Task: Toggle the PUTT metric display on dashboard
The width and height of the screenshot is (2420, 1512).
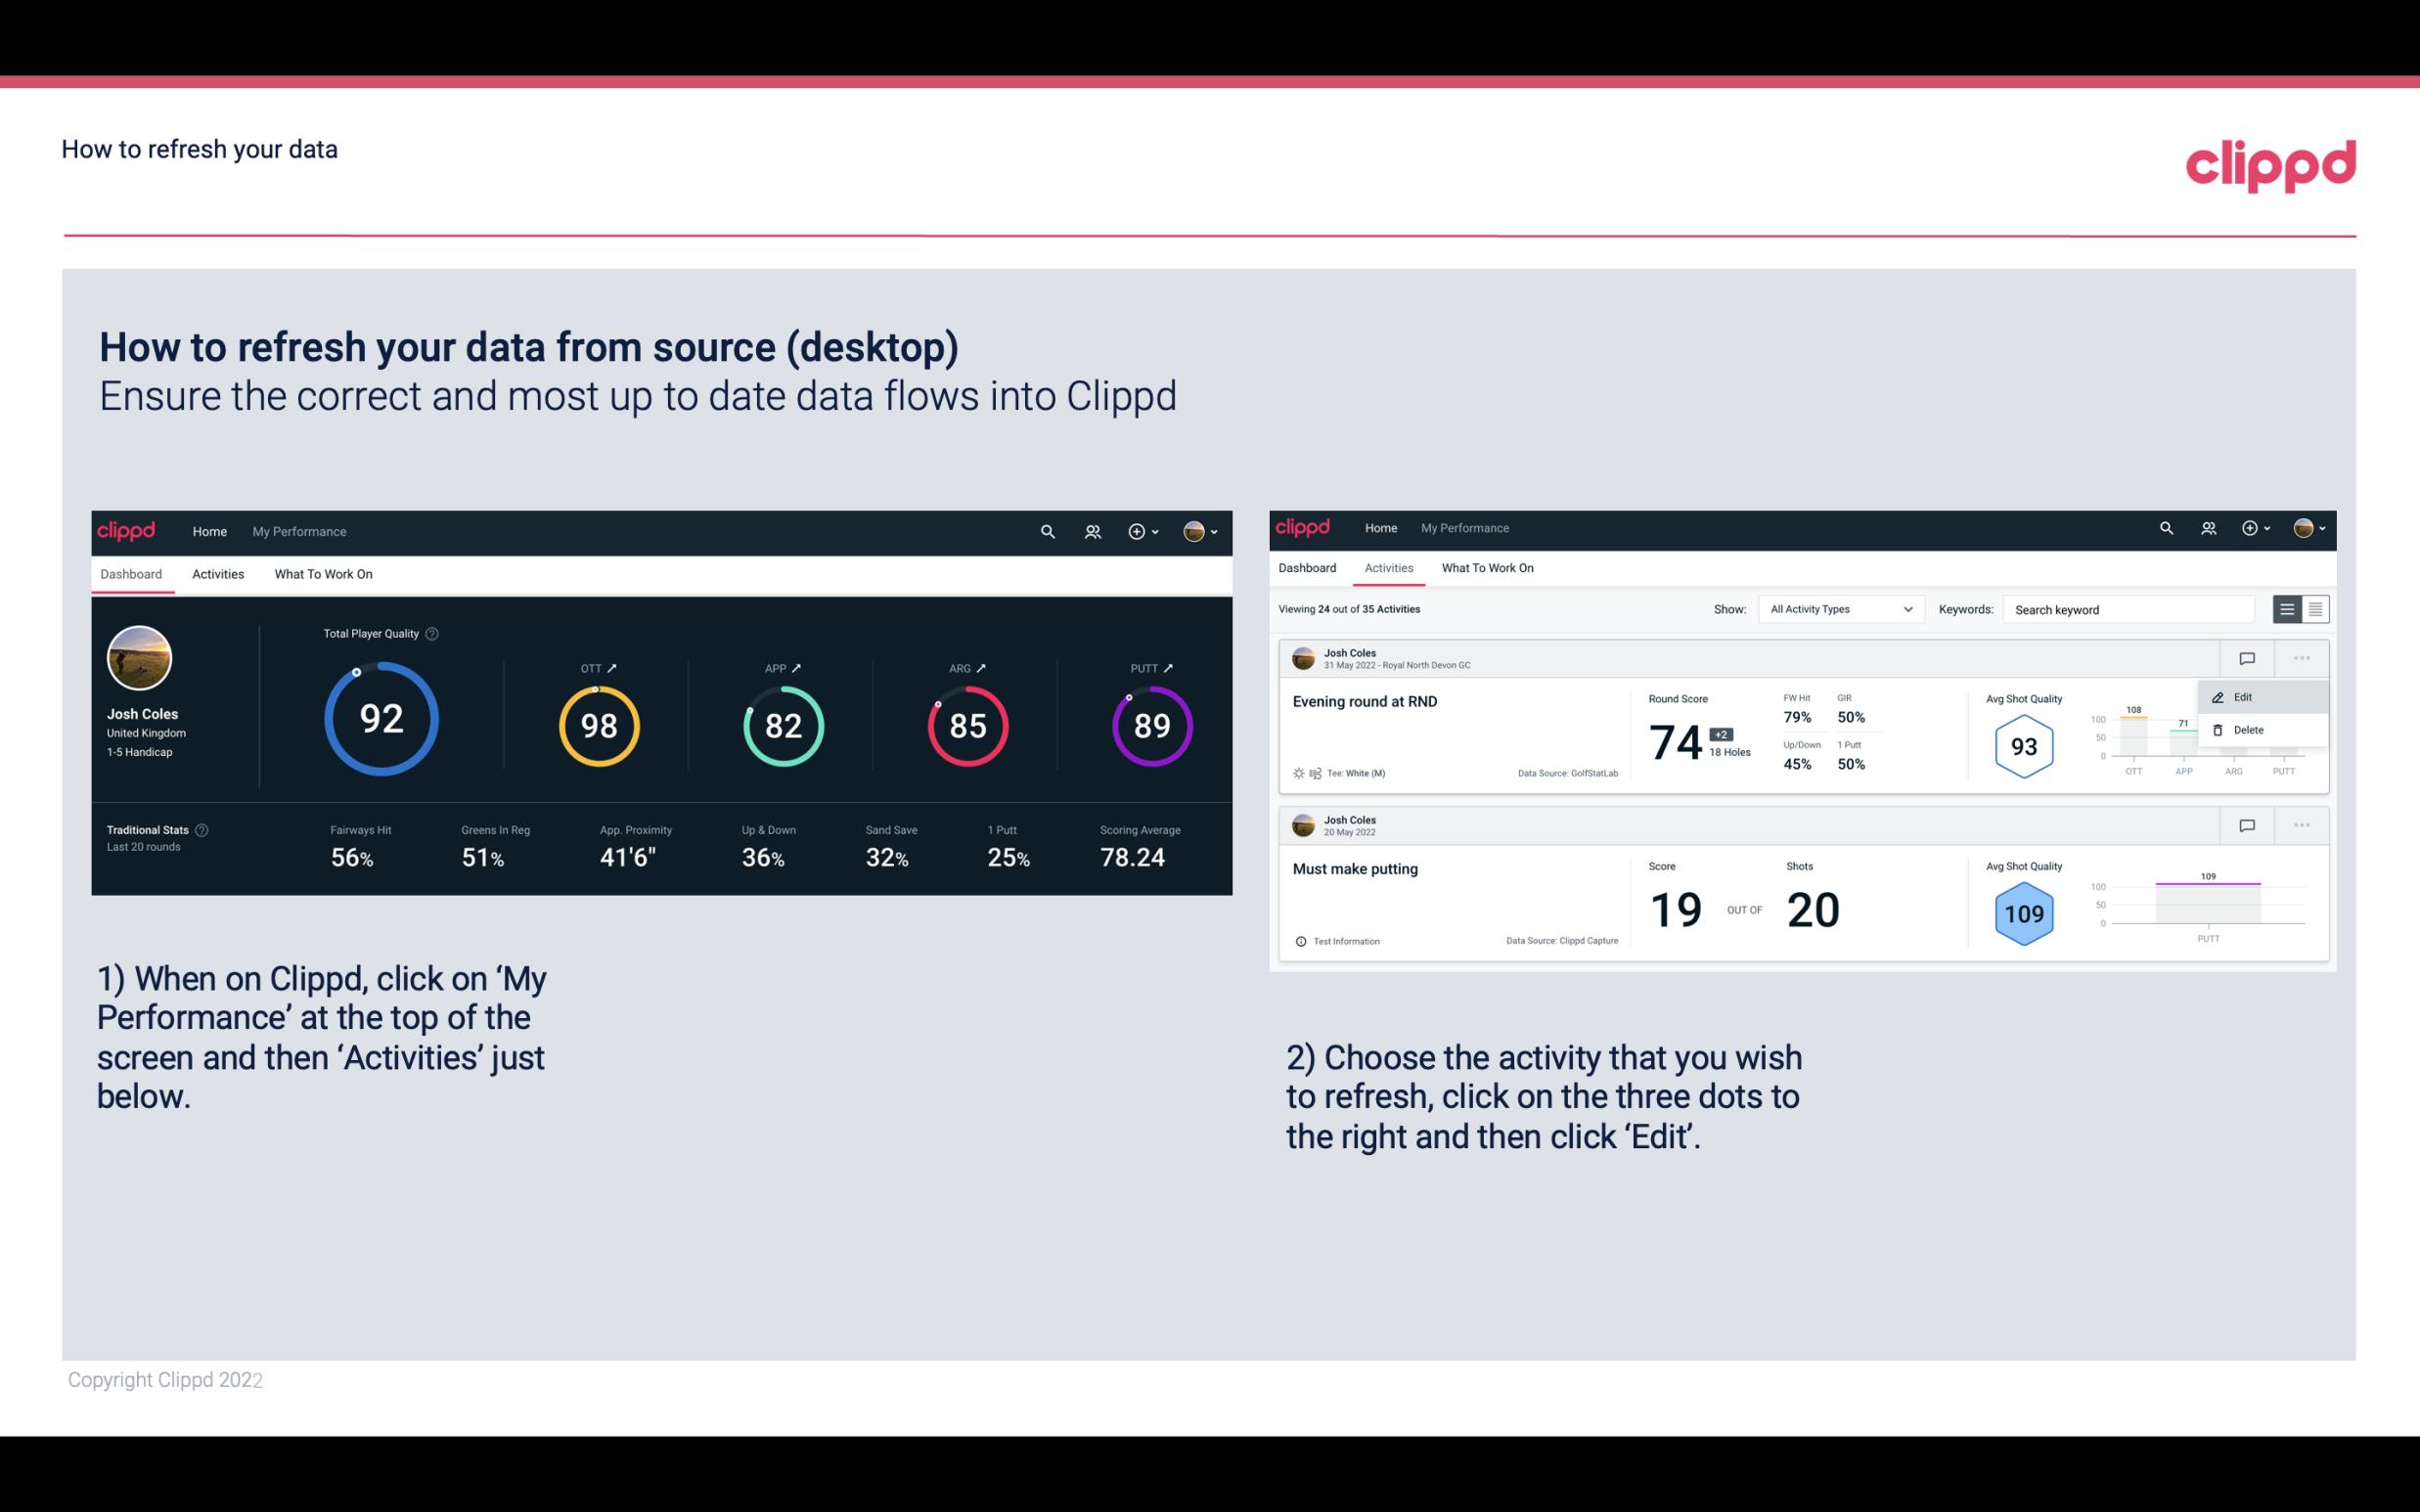Action: click(x=1169, y=667)
